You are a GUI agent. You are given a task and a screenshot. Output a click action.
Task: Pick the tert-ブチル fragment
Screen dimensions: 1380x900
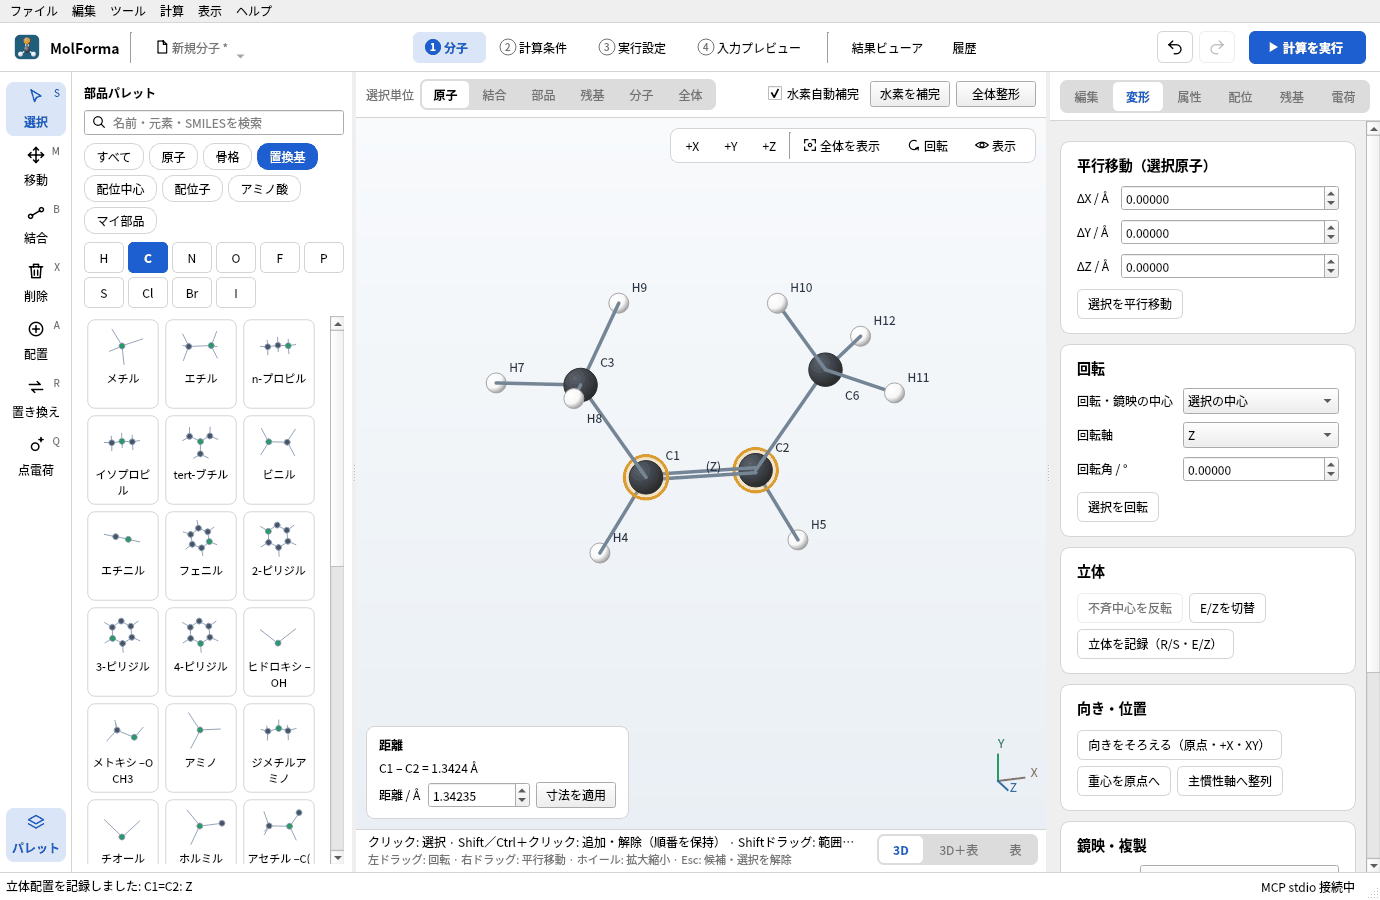coord(201,459)
